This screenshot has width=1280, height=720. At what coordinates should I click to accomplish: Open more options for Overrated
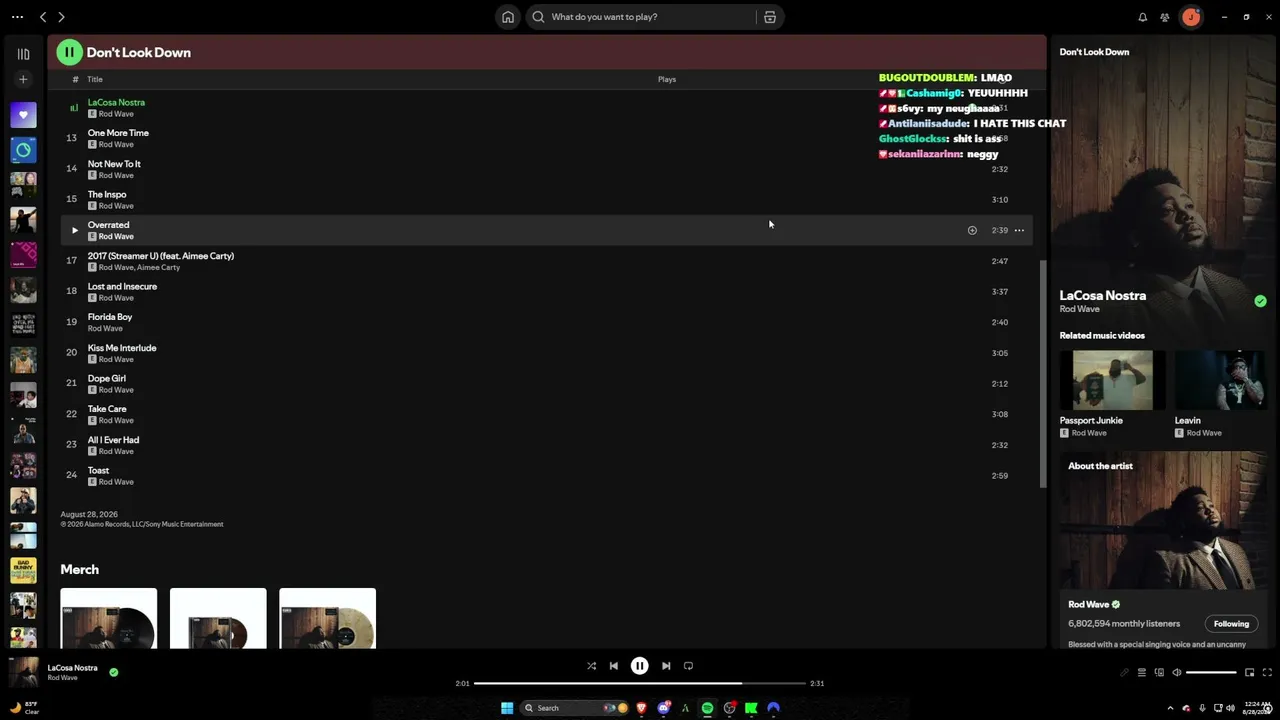coord(1019,230)
